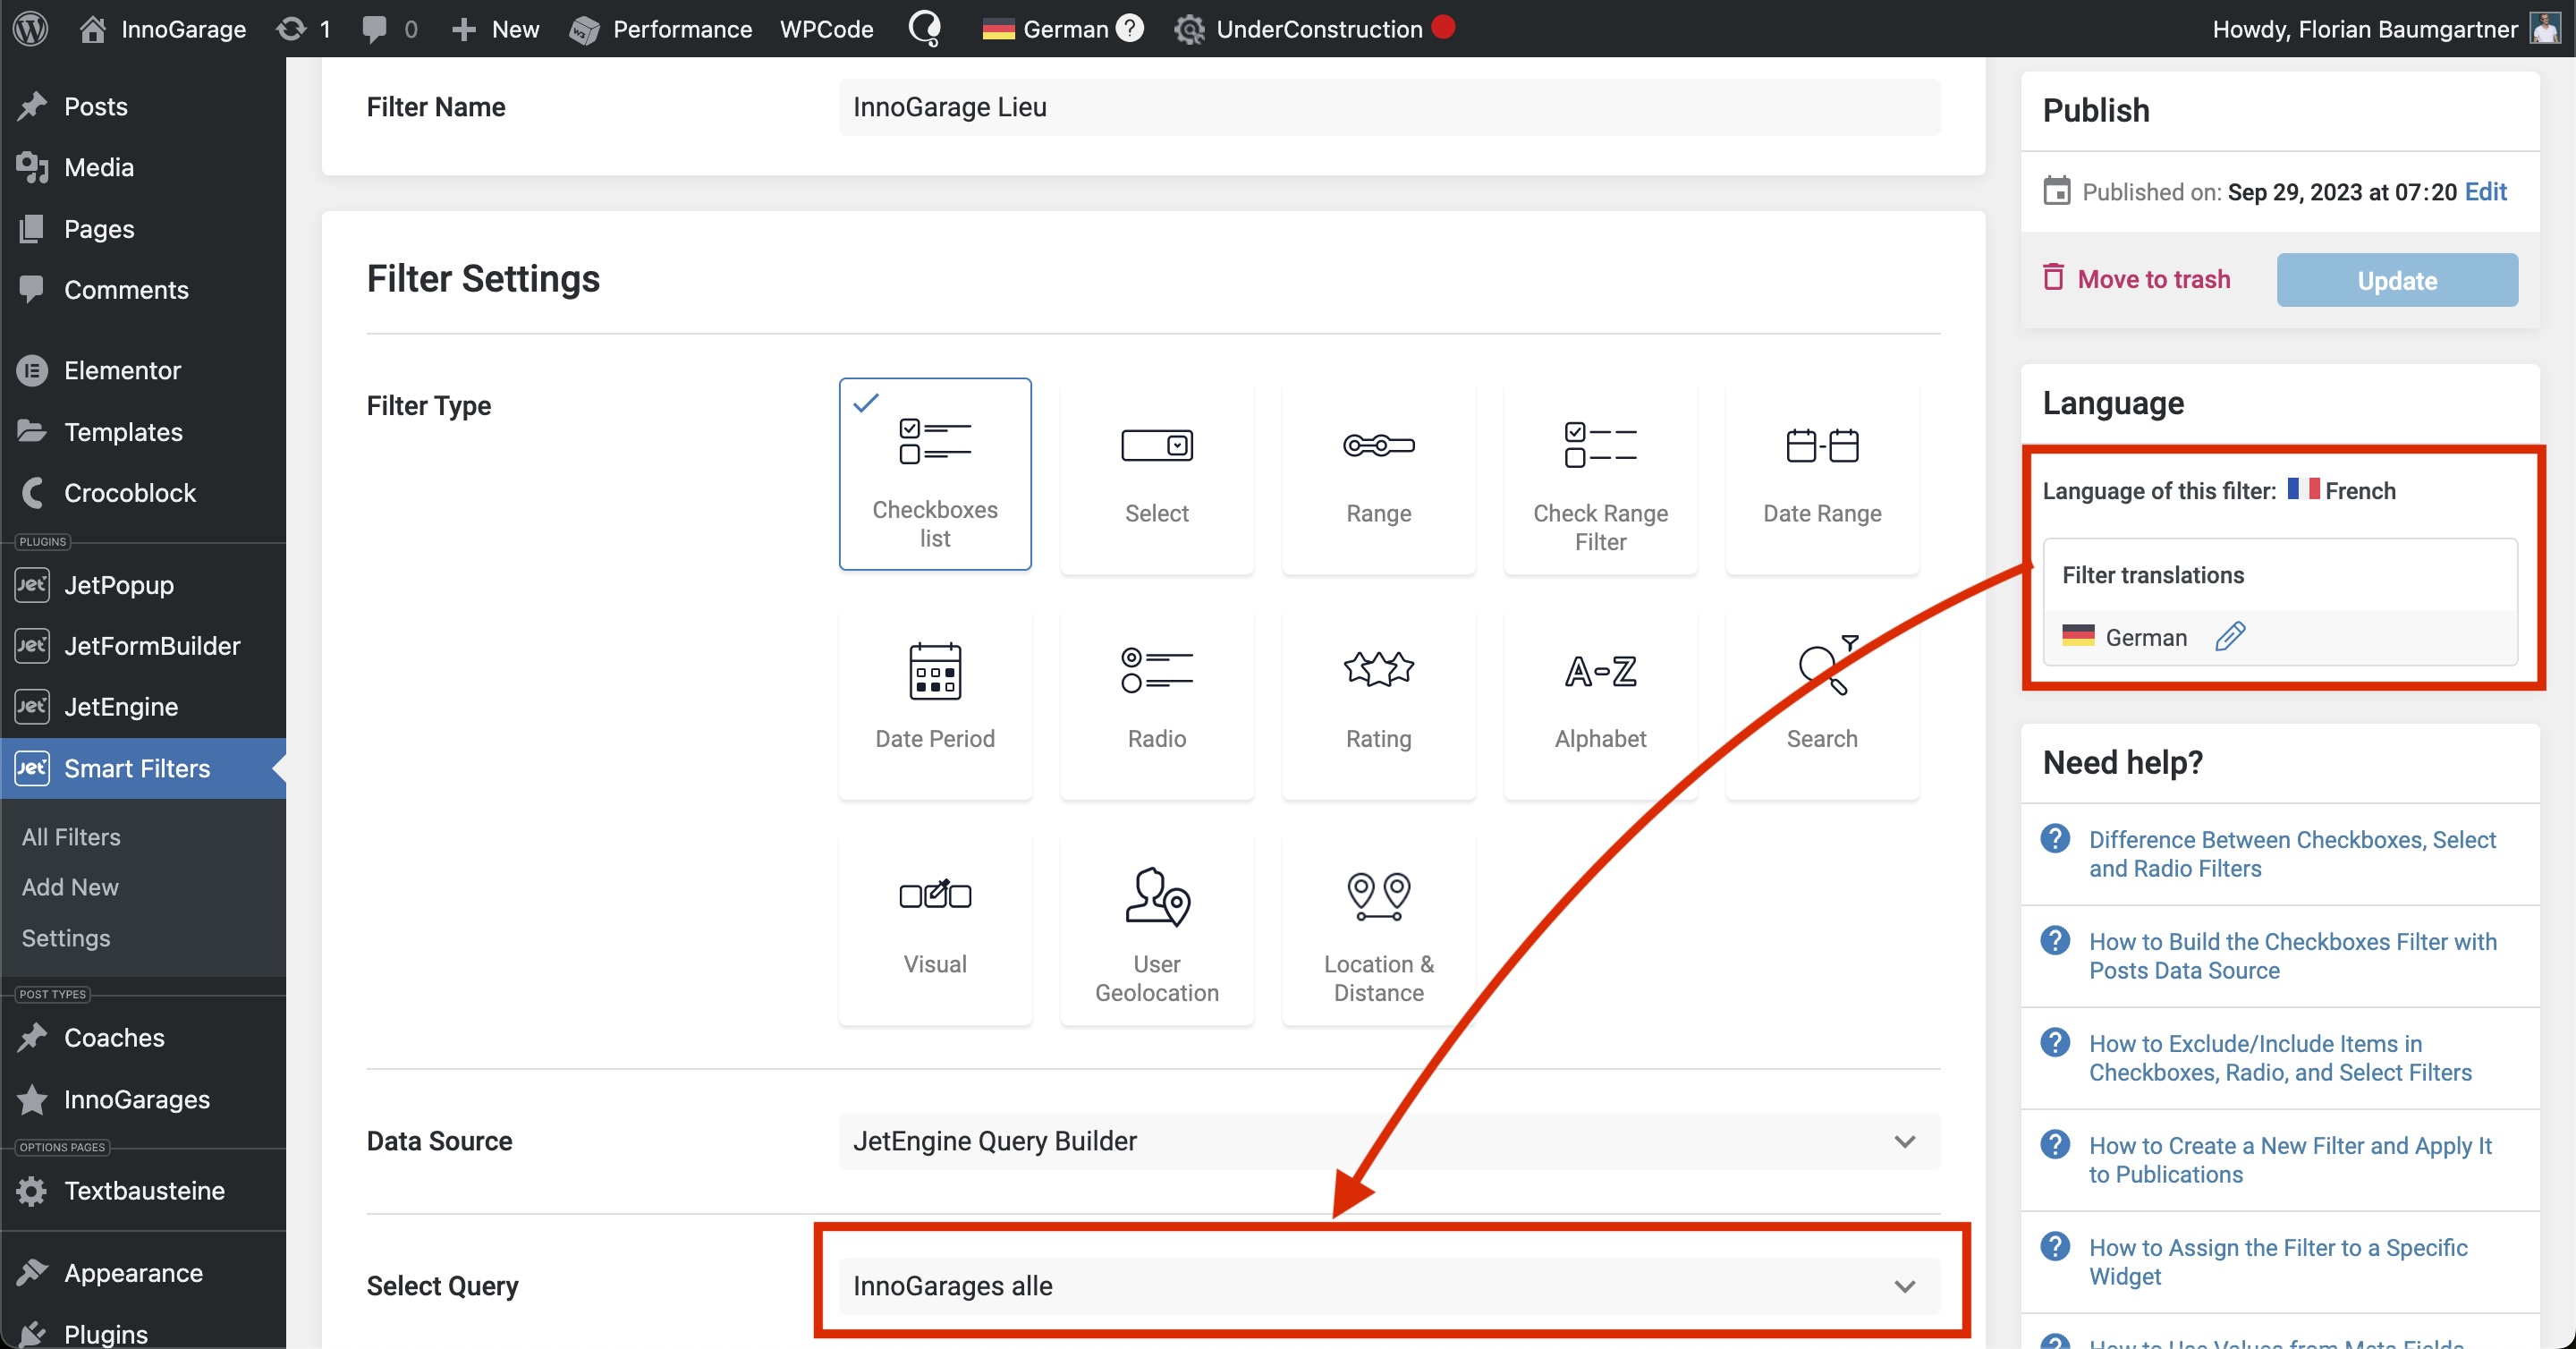This screenshot has height=1349, width=2576.
Task: Go to All Filters submenu
Action: coord(71,837)
